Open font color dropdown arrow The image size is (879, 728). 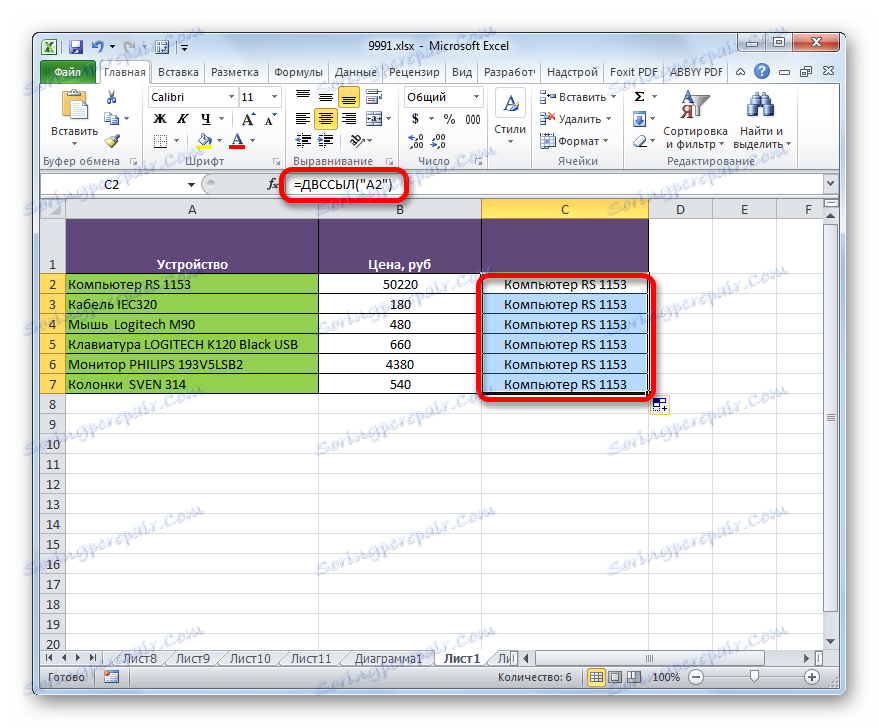point(252,141)
